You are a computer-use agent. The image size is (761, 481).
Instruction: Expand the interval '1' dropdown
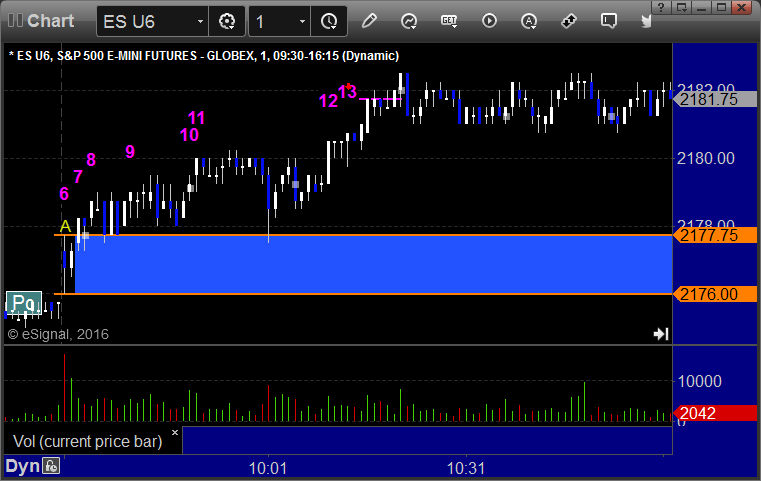pyautogui.click(x=302, y=21)
